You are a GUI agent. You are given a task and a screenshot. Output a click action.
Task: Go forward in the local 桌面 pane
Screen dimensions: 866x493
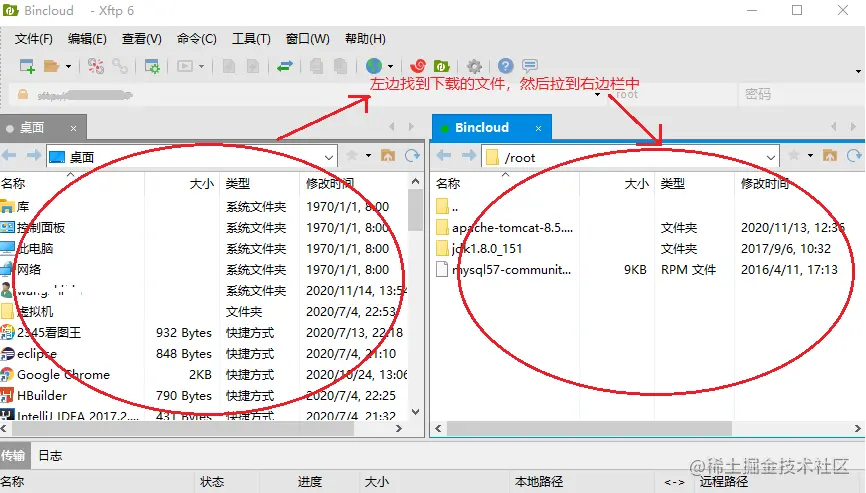tap(34, 156)
